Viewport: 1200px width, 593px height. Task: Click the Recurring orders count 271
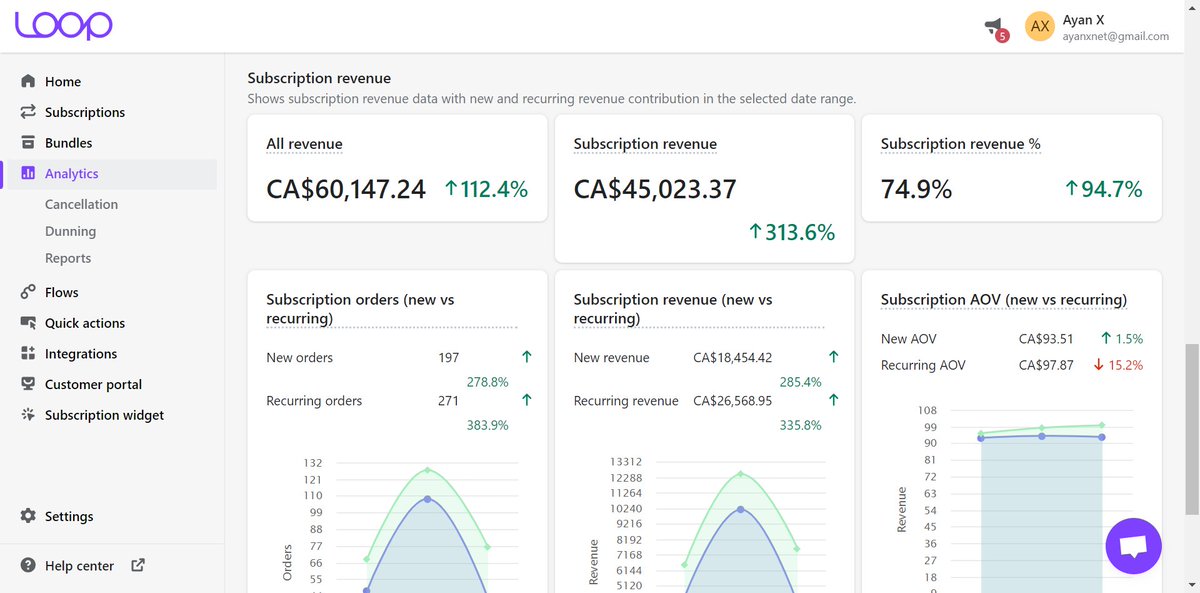(448, 400)
